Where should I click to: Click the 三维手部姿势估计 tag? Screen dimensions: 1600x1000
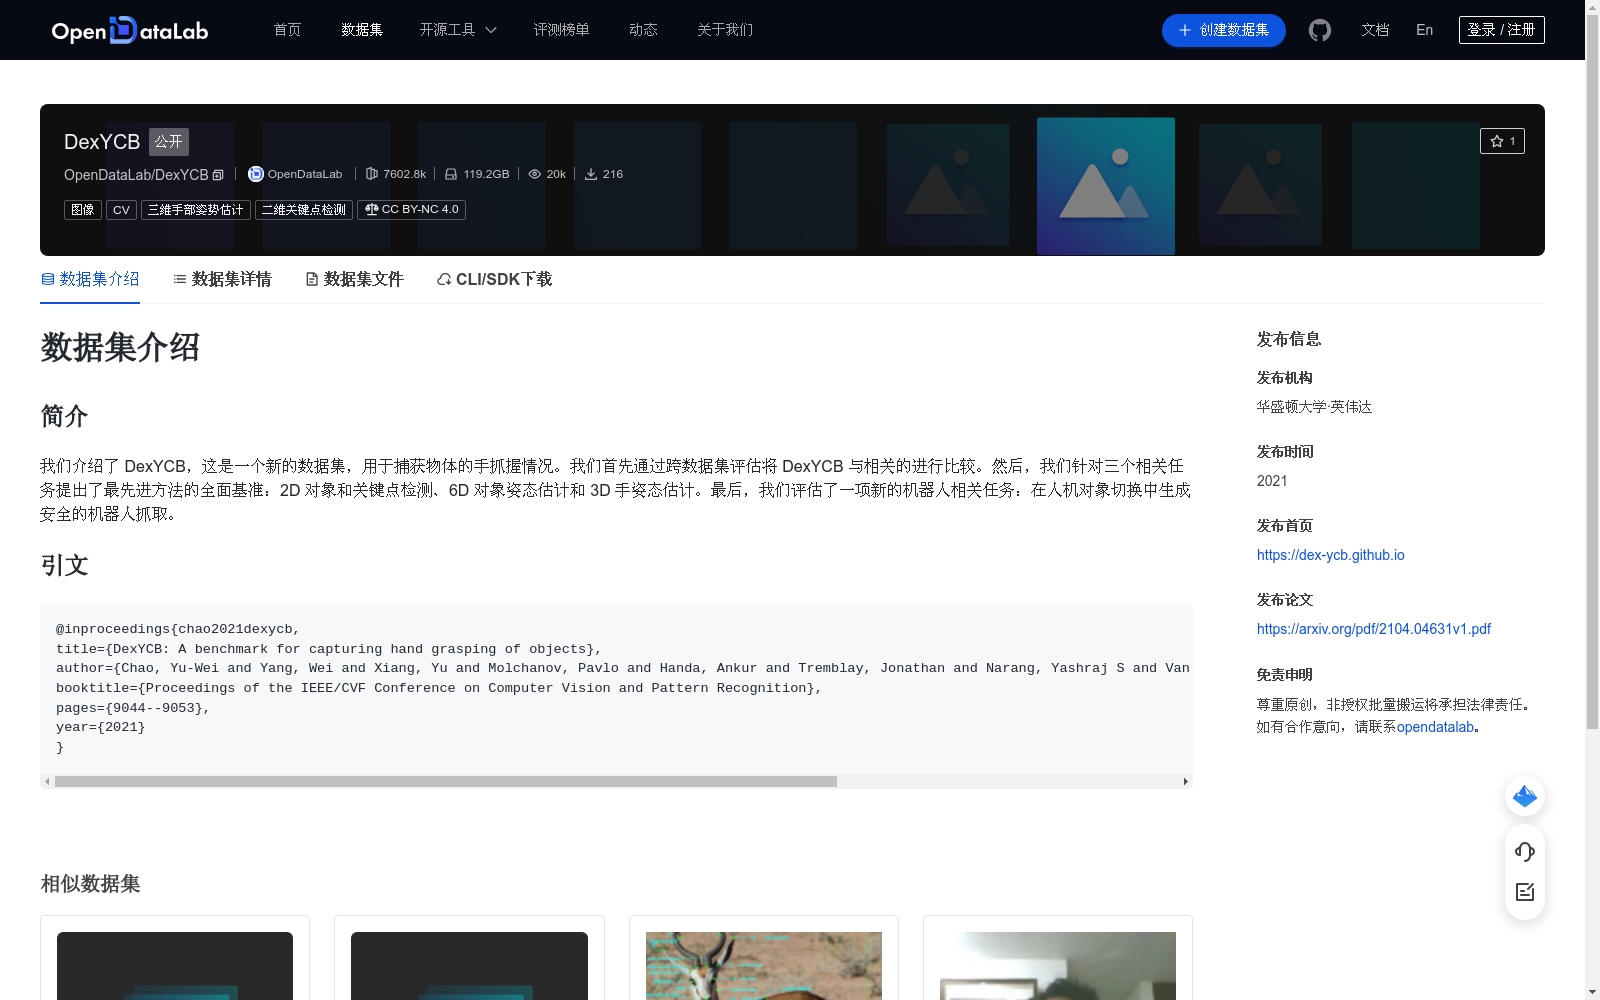tap(196, 210)
